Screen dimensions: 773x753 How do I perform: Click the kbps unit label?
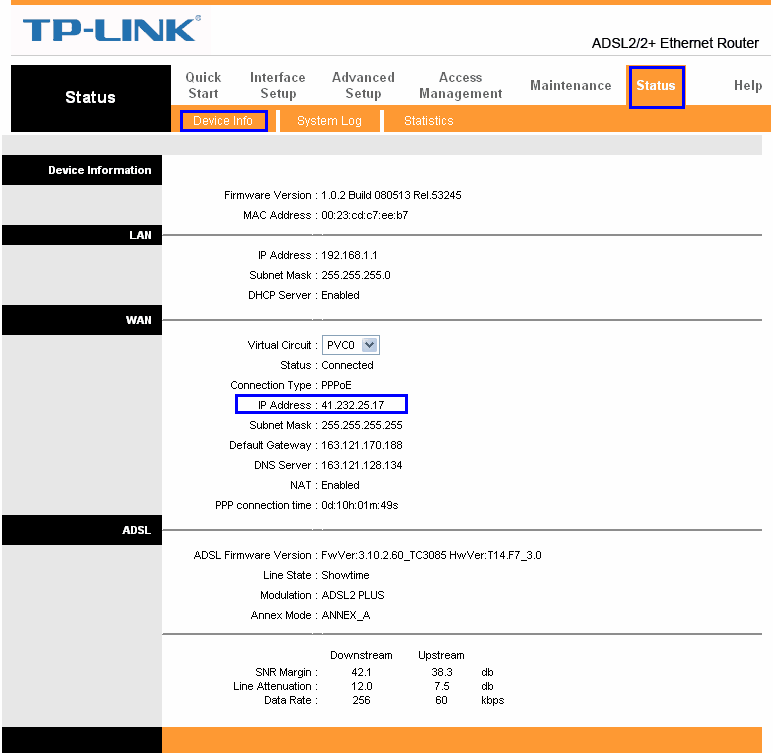pos(492,700)
